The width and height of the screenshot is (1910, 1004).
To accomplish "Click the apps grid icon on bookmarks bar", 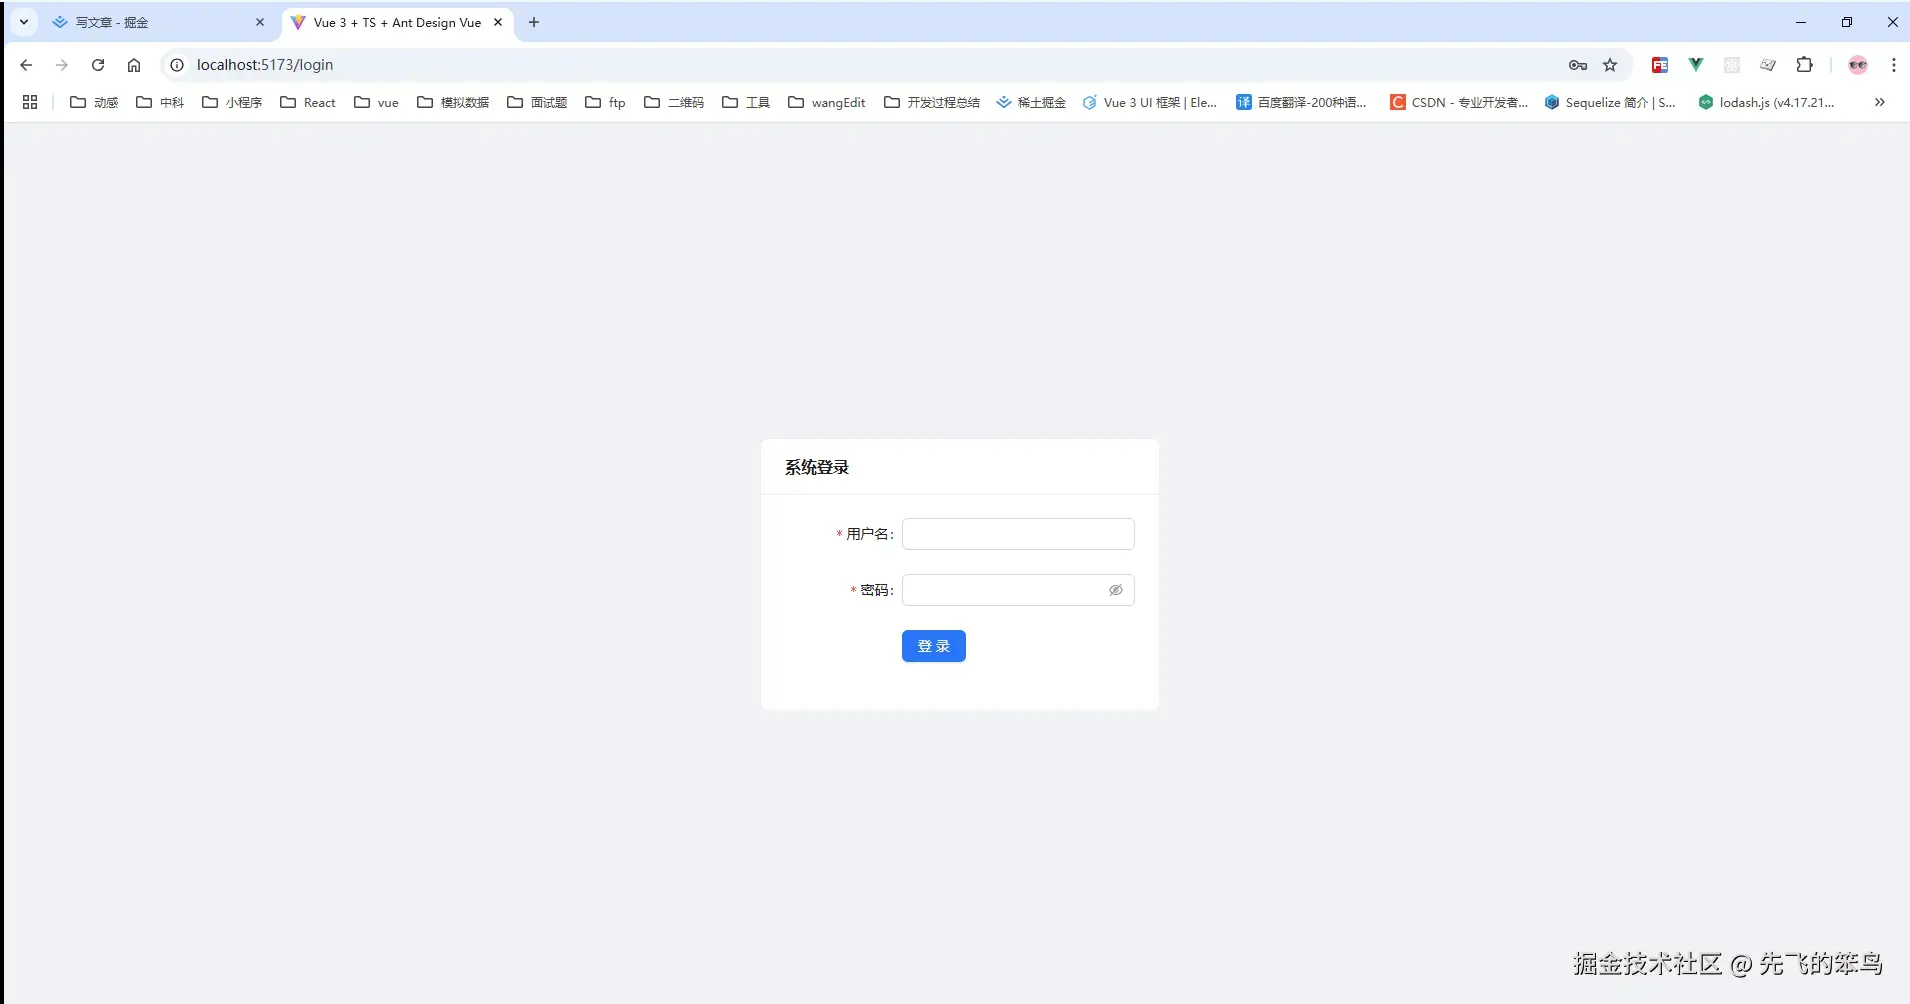I will coord(29,101).
